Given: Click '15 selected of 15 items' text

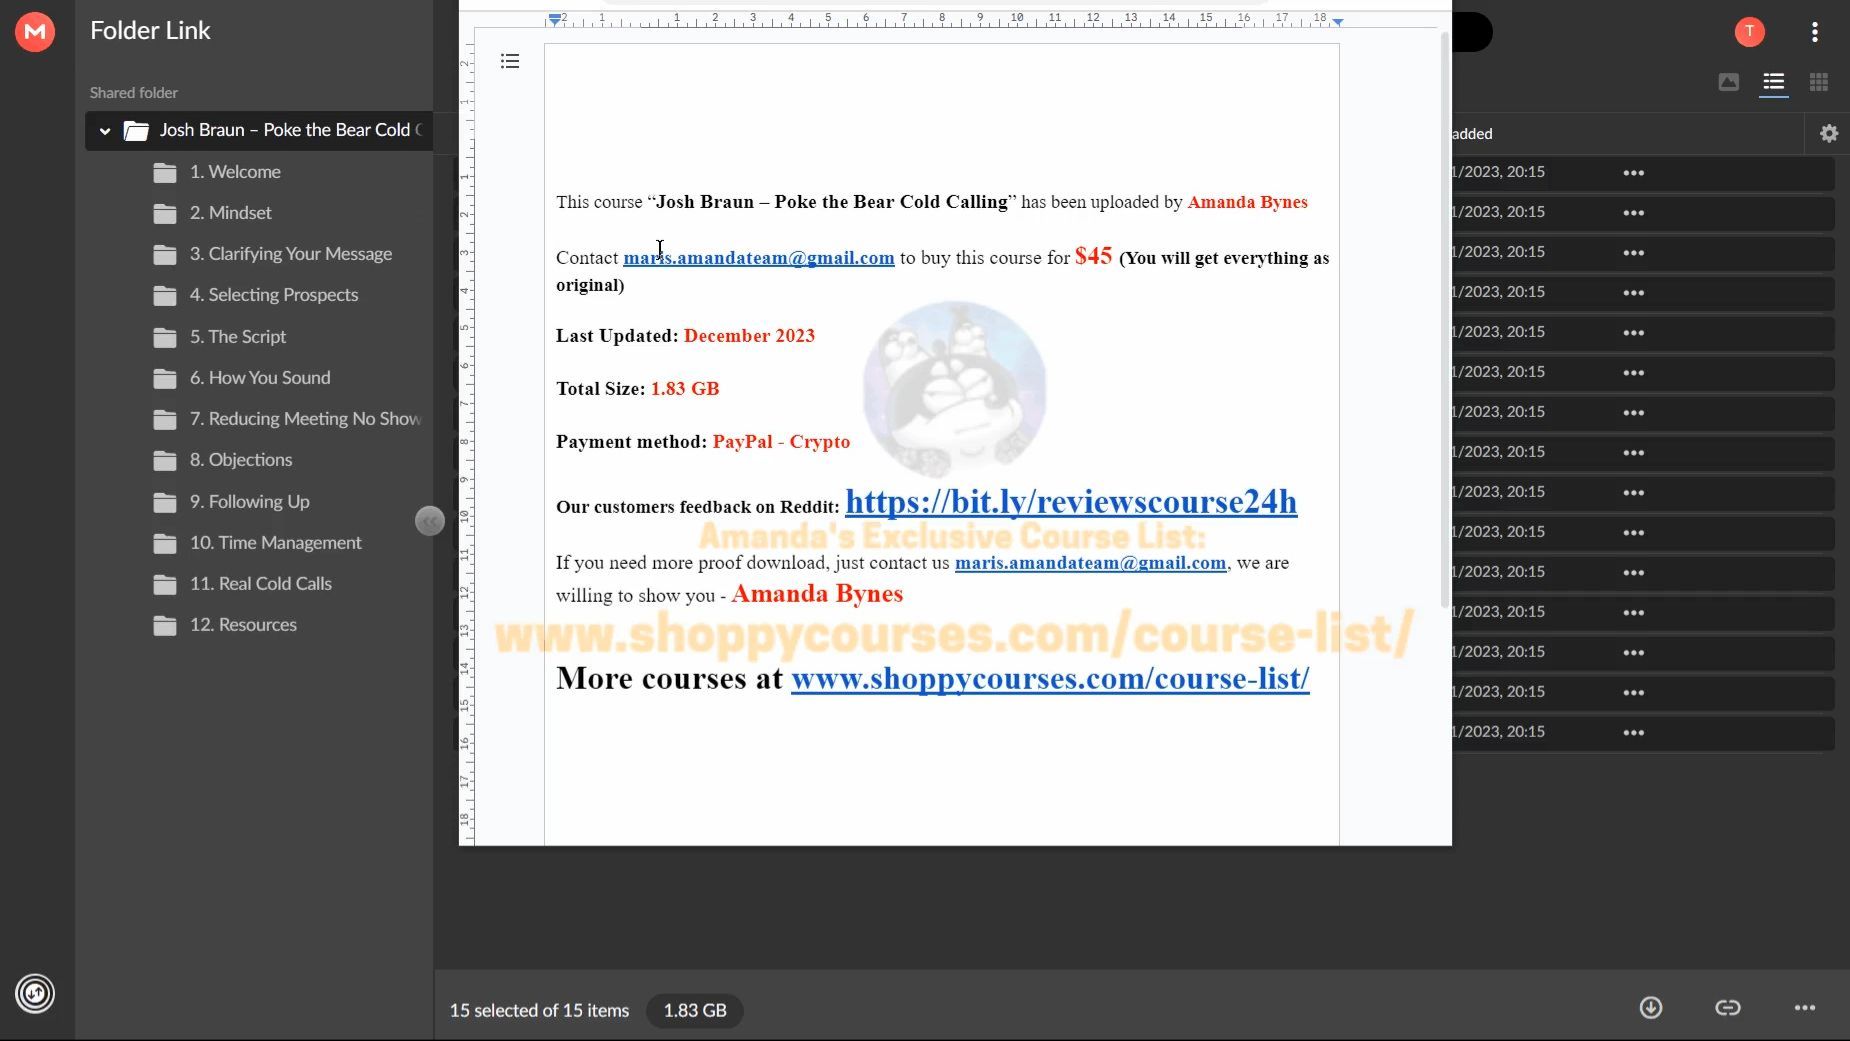Looking at the screenshot, I should (539, 1011).
